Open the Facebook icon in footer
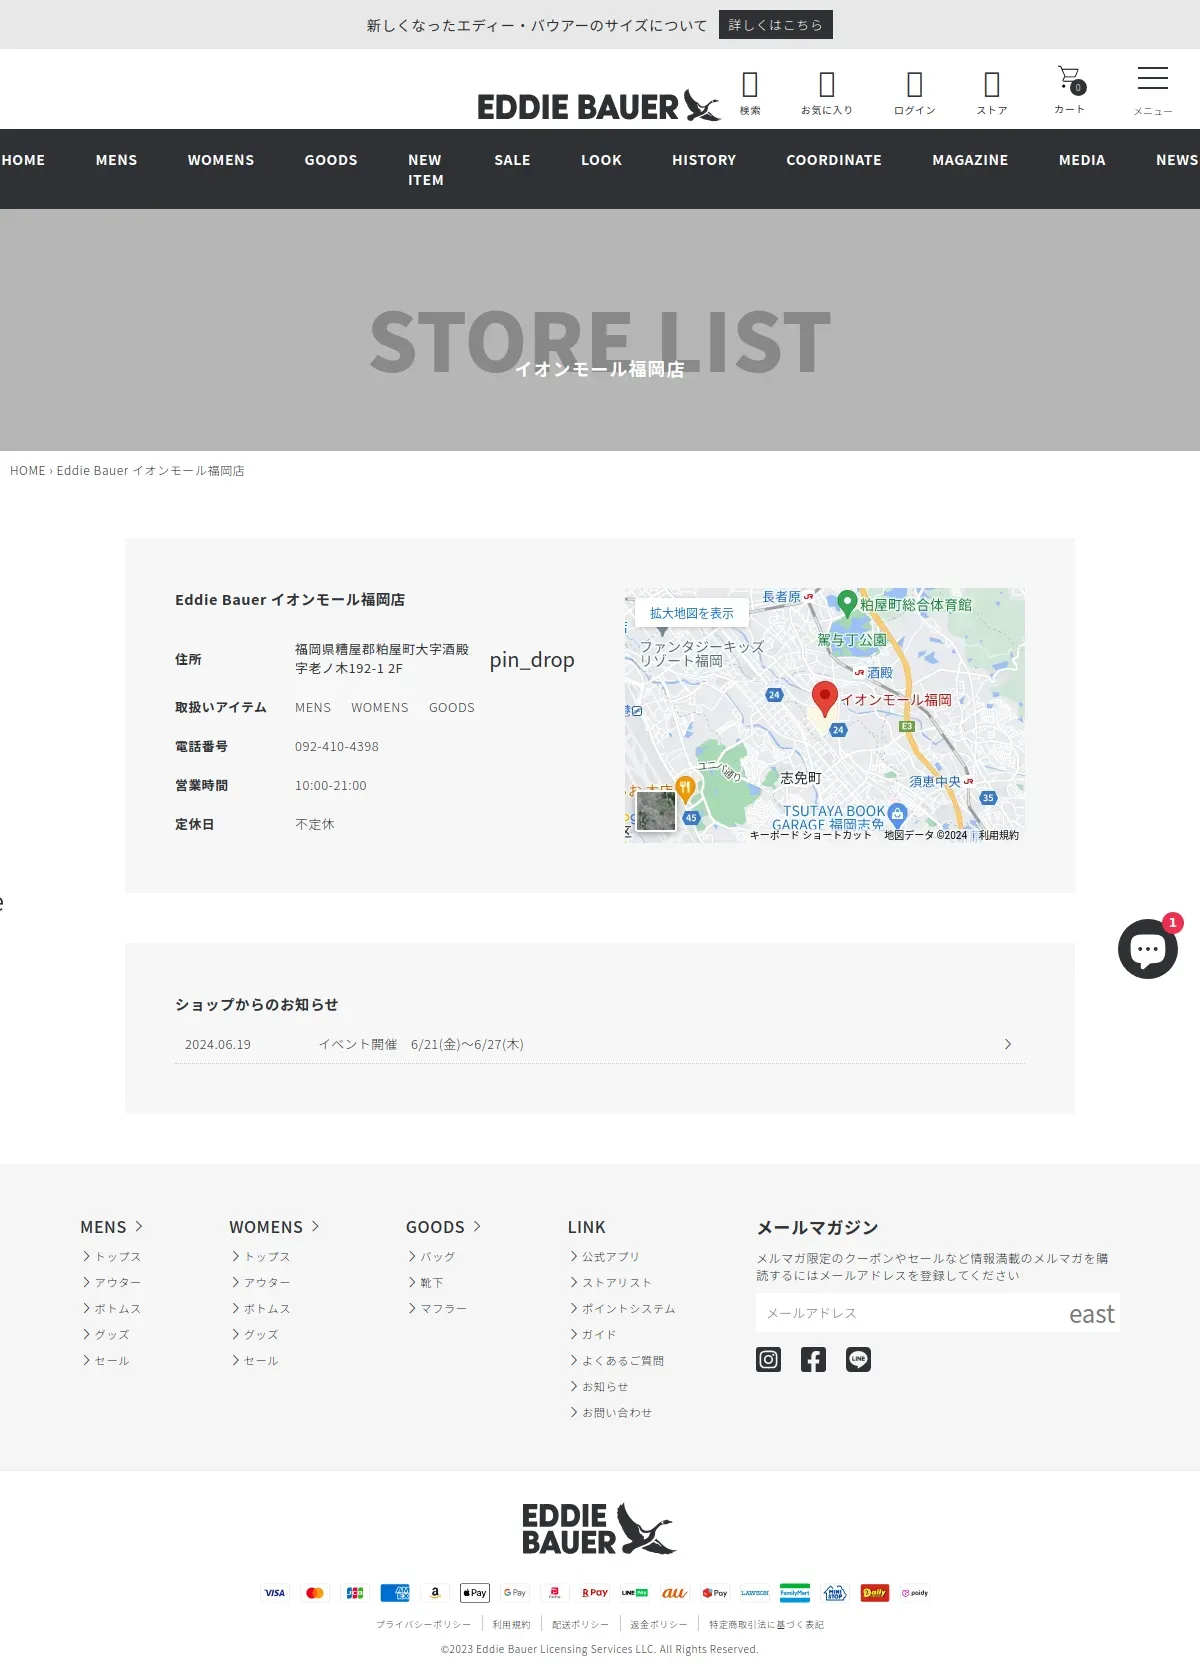Image resolution: width=1200 pixels, height=1666 pixels. point(813,1359)
